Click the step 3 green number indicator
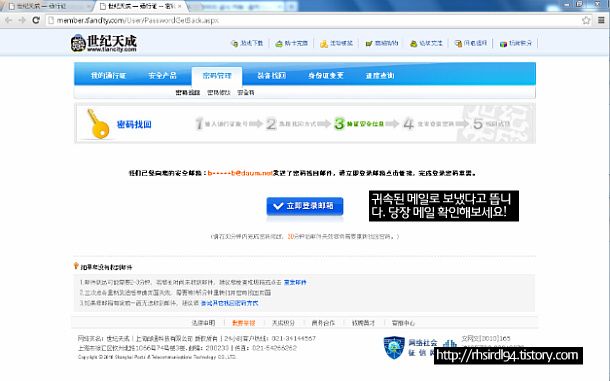Screen dimensions: 610x381 [x=339, y=124]
